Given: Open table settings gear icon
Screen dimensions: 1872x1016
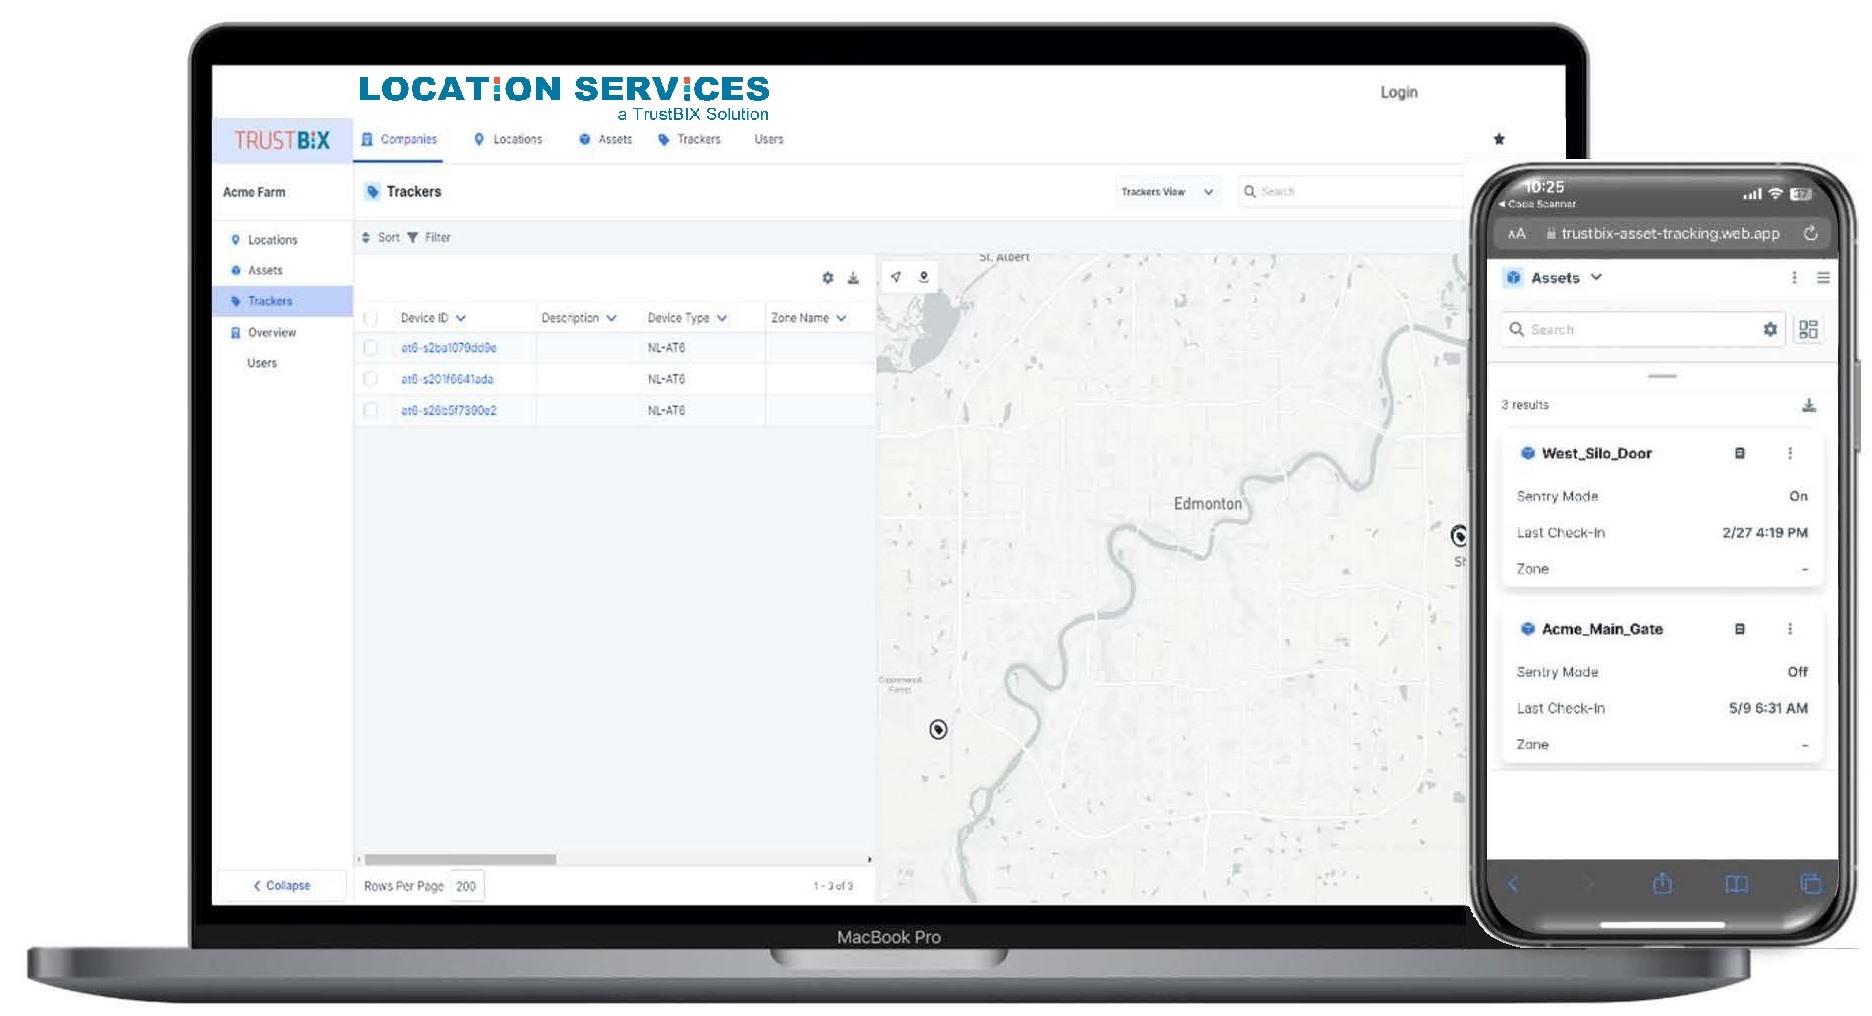Looking at the screenshot, I should click(x=828, y=278).
